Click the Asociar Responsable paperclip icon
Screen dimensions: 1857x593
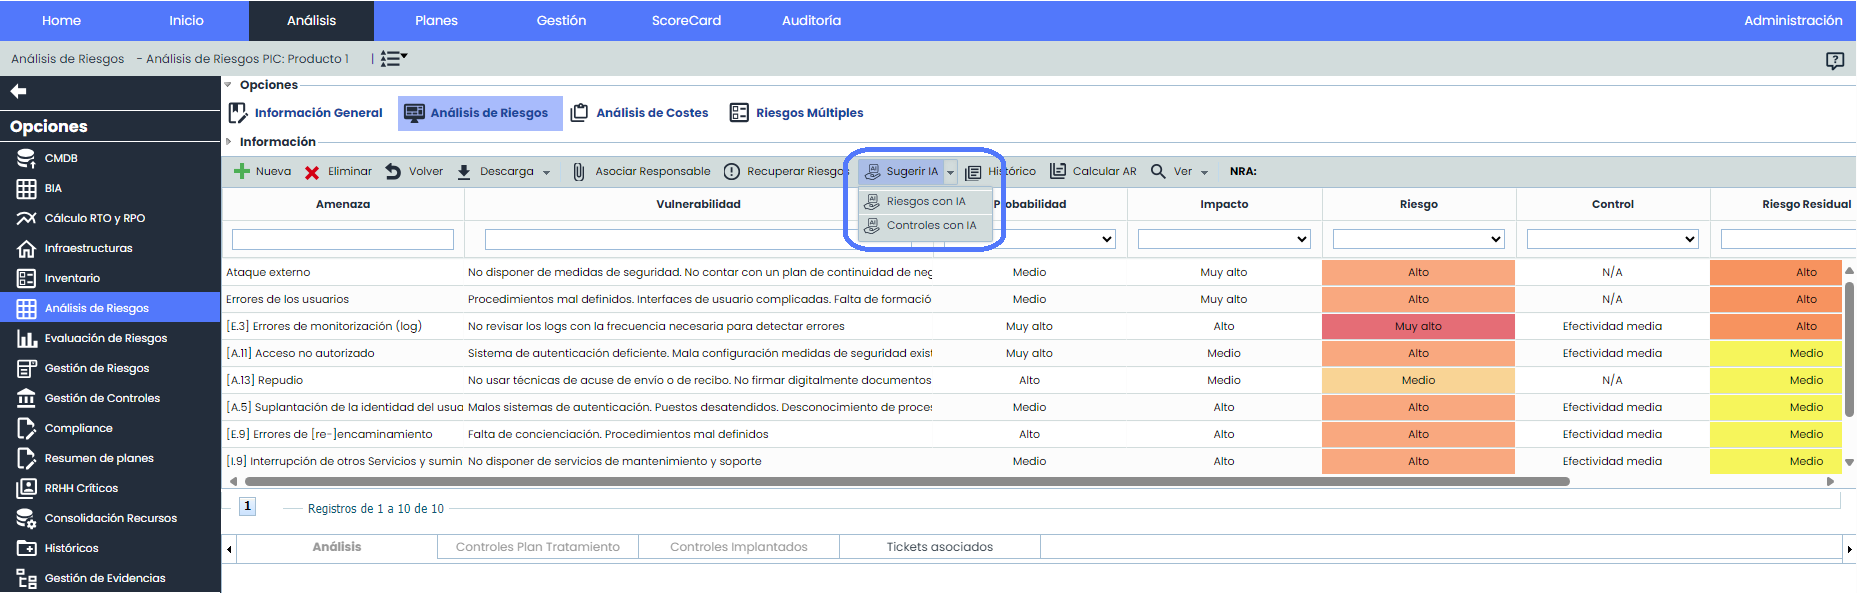[578, 172]
